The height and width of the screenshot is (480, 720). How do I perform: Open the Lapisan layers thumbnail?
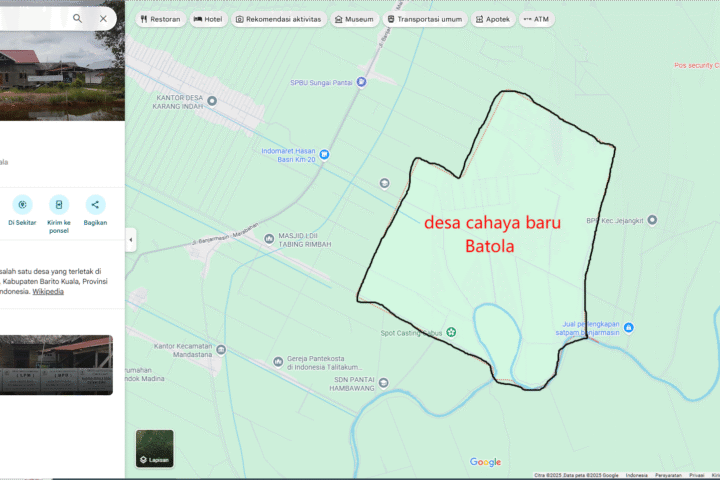[155, 449]
